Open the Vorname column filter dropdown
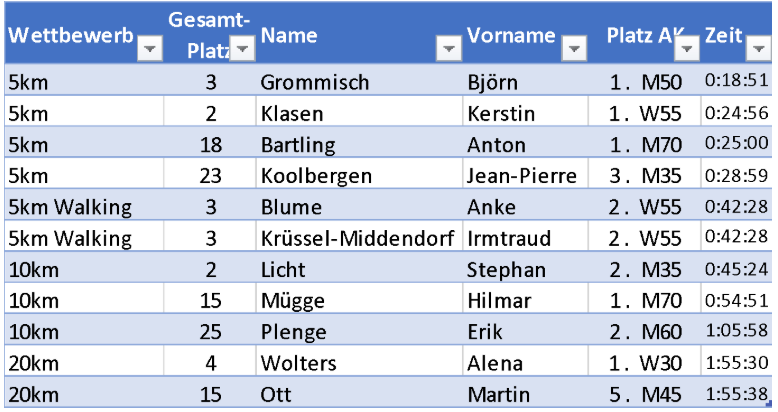The height and width of the screenshot is (412, 778). (x=574, y=49)
